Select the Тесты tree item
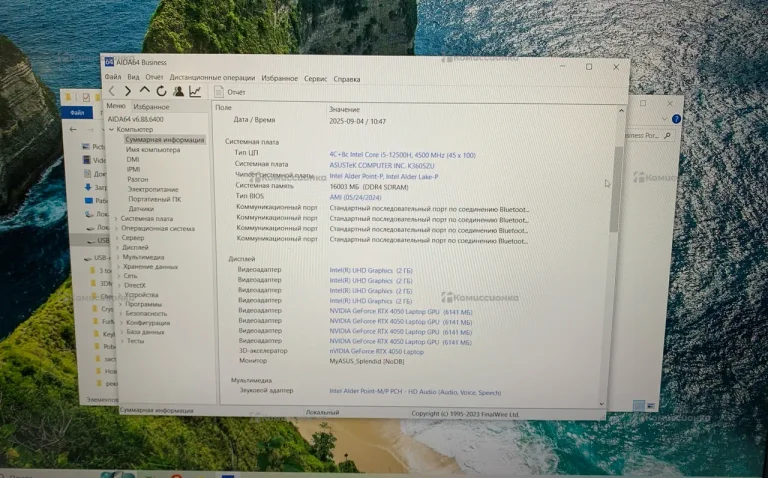The image size is (768, 478). pyautogui.click(x=136, y=341)
